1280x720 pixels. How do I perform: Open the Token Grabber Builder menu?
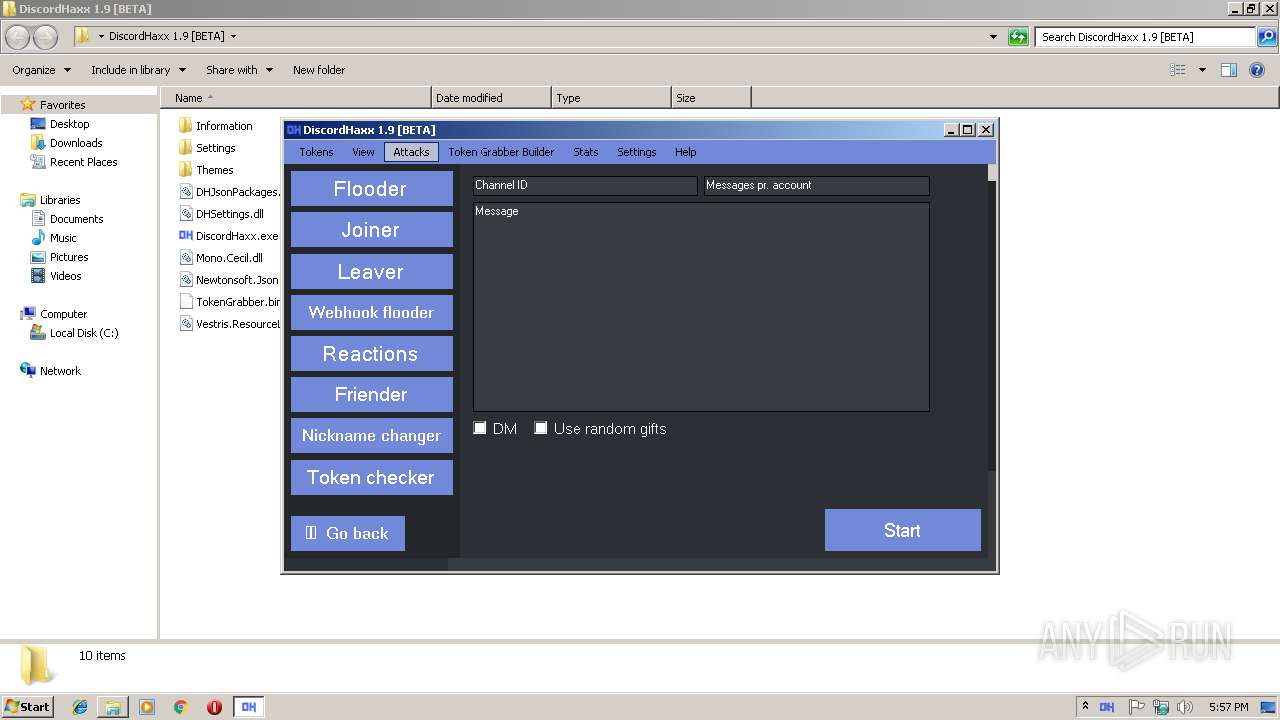click(x=501, y=152)
